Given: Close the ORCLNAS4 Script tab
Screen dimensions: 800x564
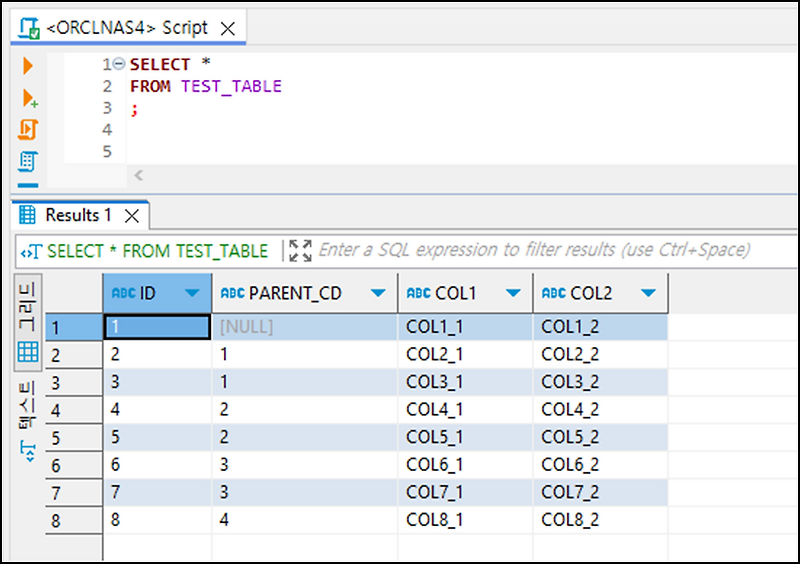Looking at the screenshot, I should click(x=228, y=29).
